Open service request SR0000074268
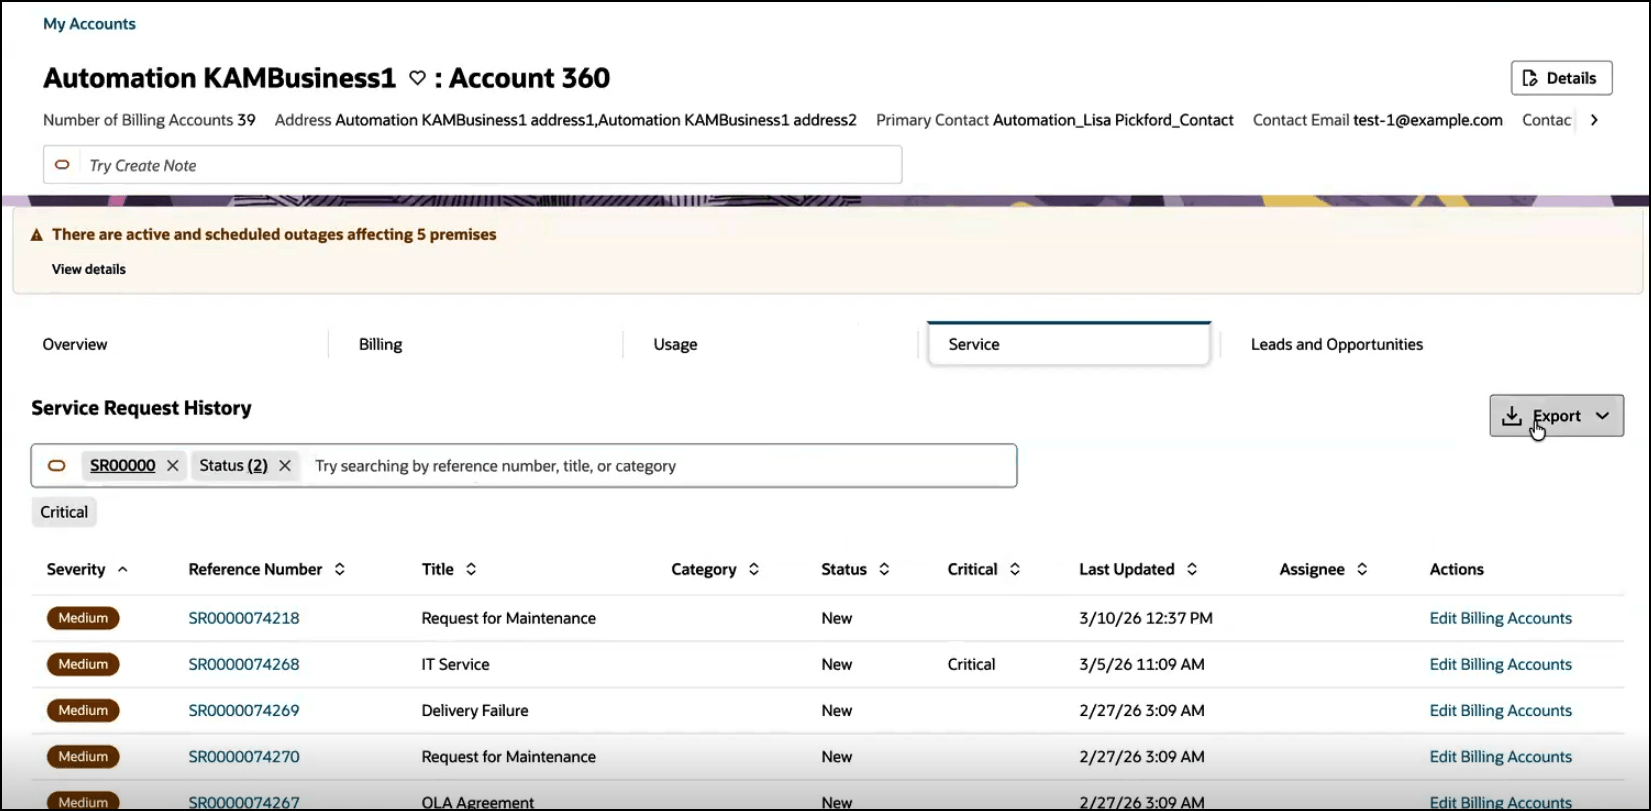Image resolution: width=1651 pixels, height=811 pixels. click(x=244, y=664)
